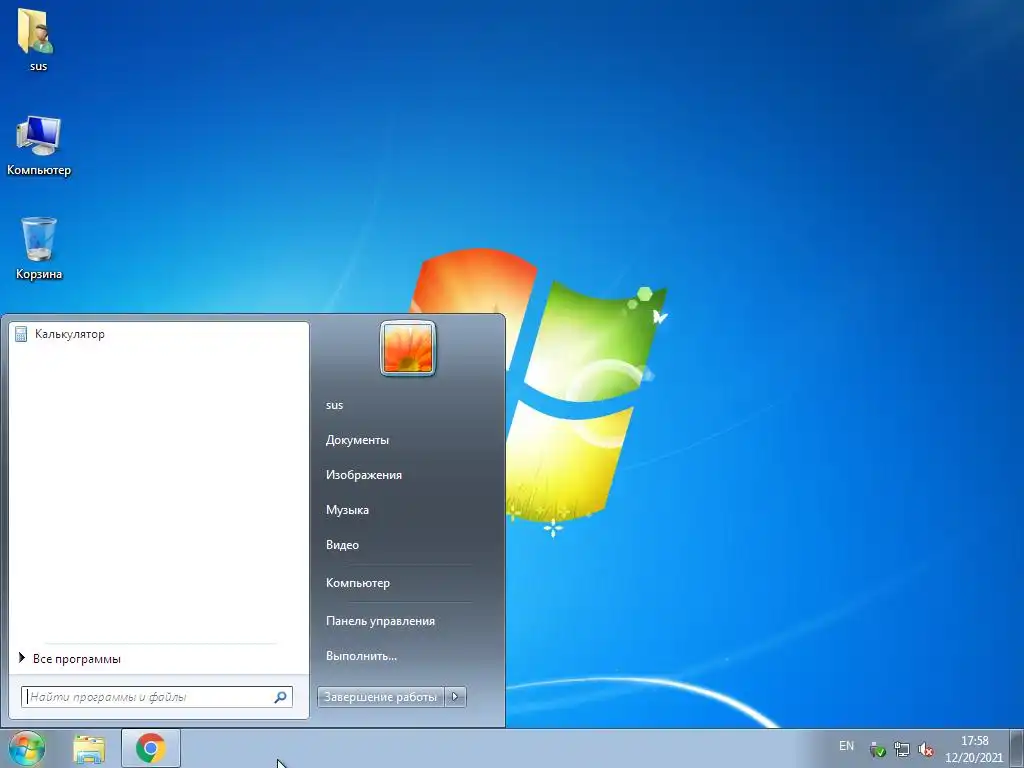Open Видео from Start menu

point(342,545)
